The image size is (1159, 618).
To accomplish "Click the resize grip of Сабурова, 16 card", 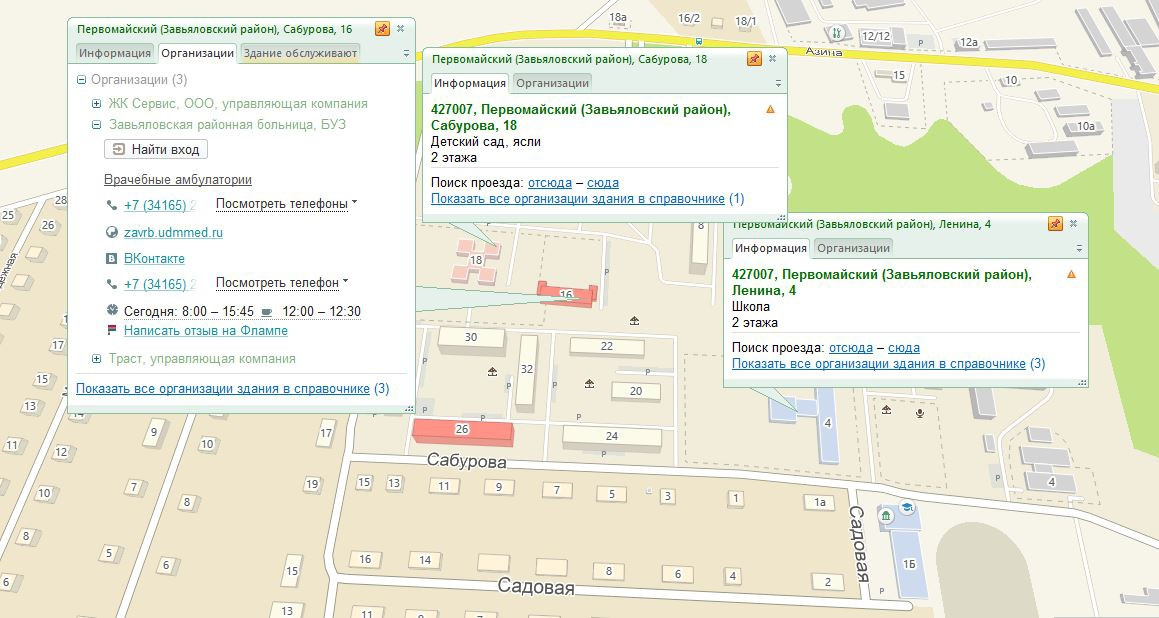I will pos(409,408).
